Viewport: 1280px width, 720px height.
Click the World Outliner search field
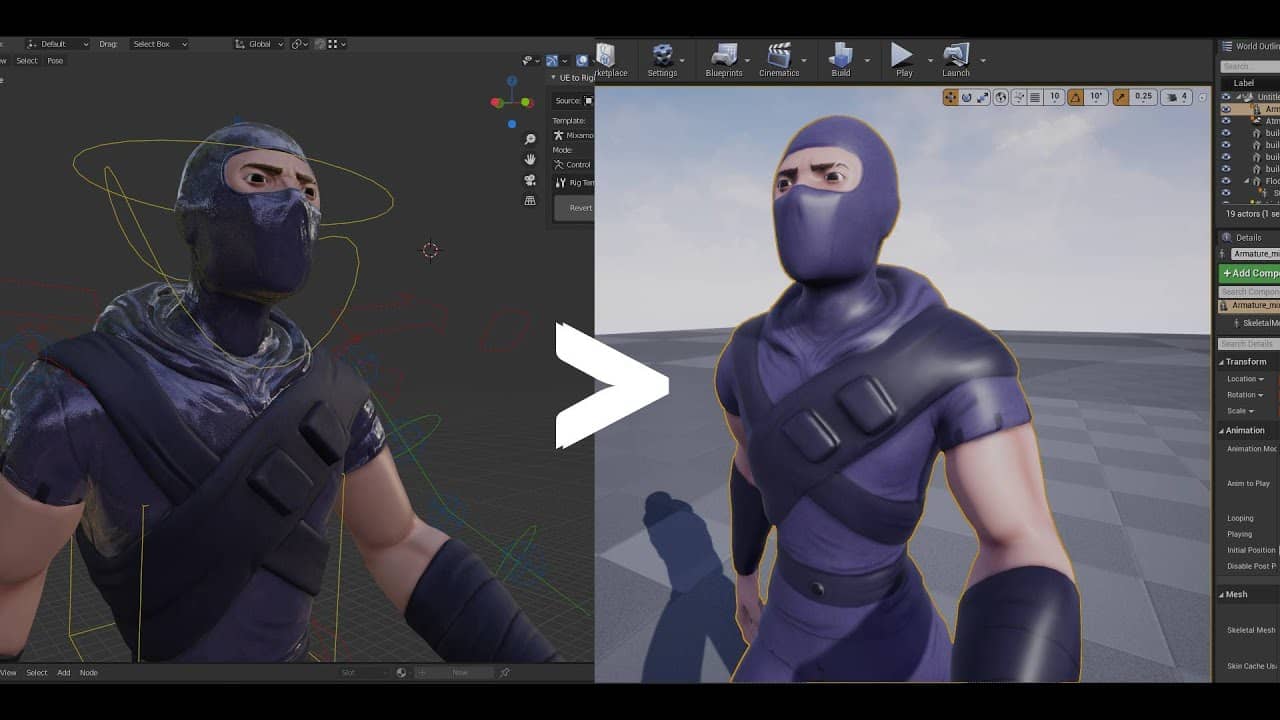coord(1249,67)
